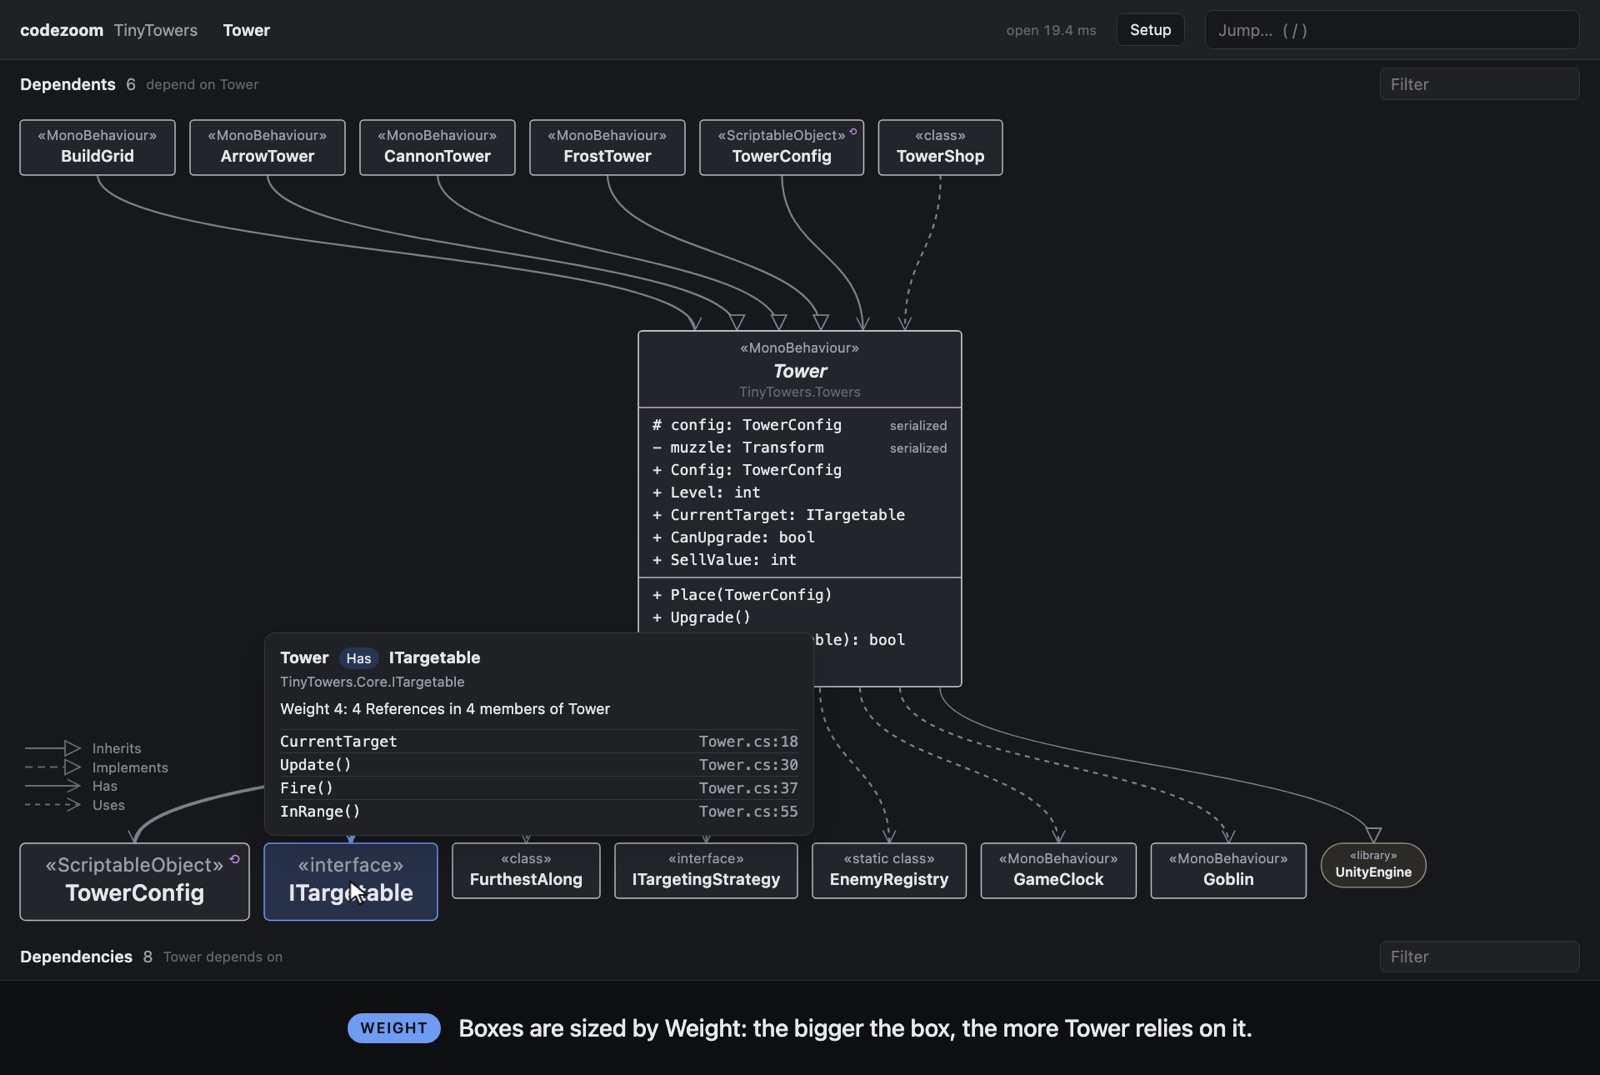
Task: Click the cycle icon on dependencies TowerConfig box
Action: (234, 859)
